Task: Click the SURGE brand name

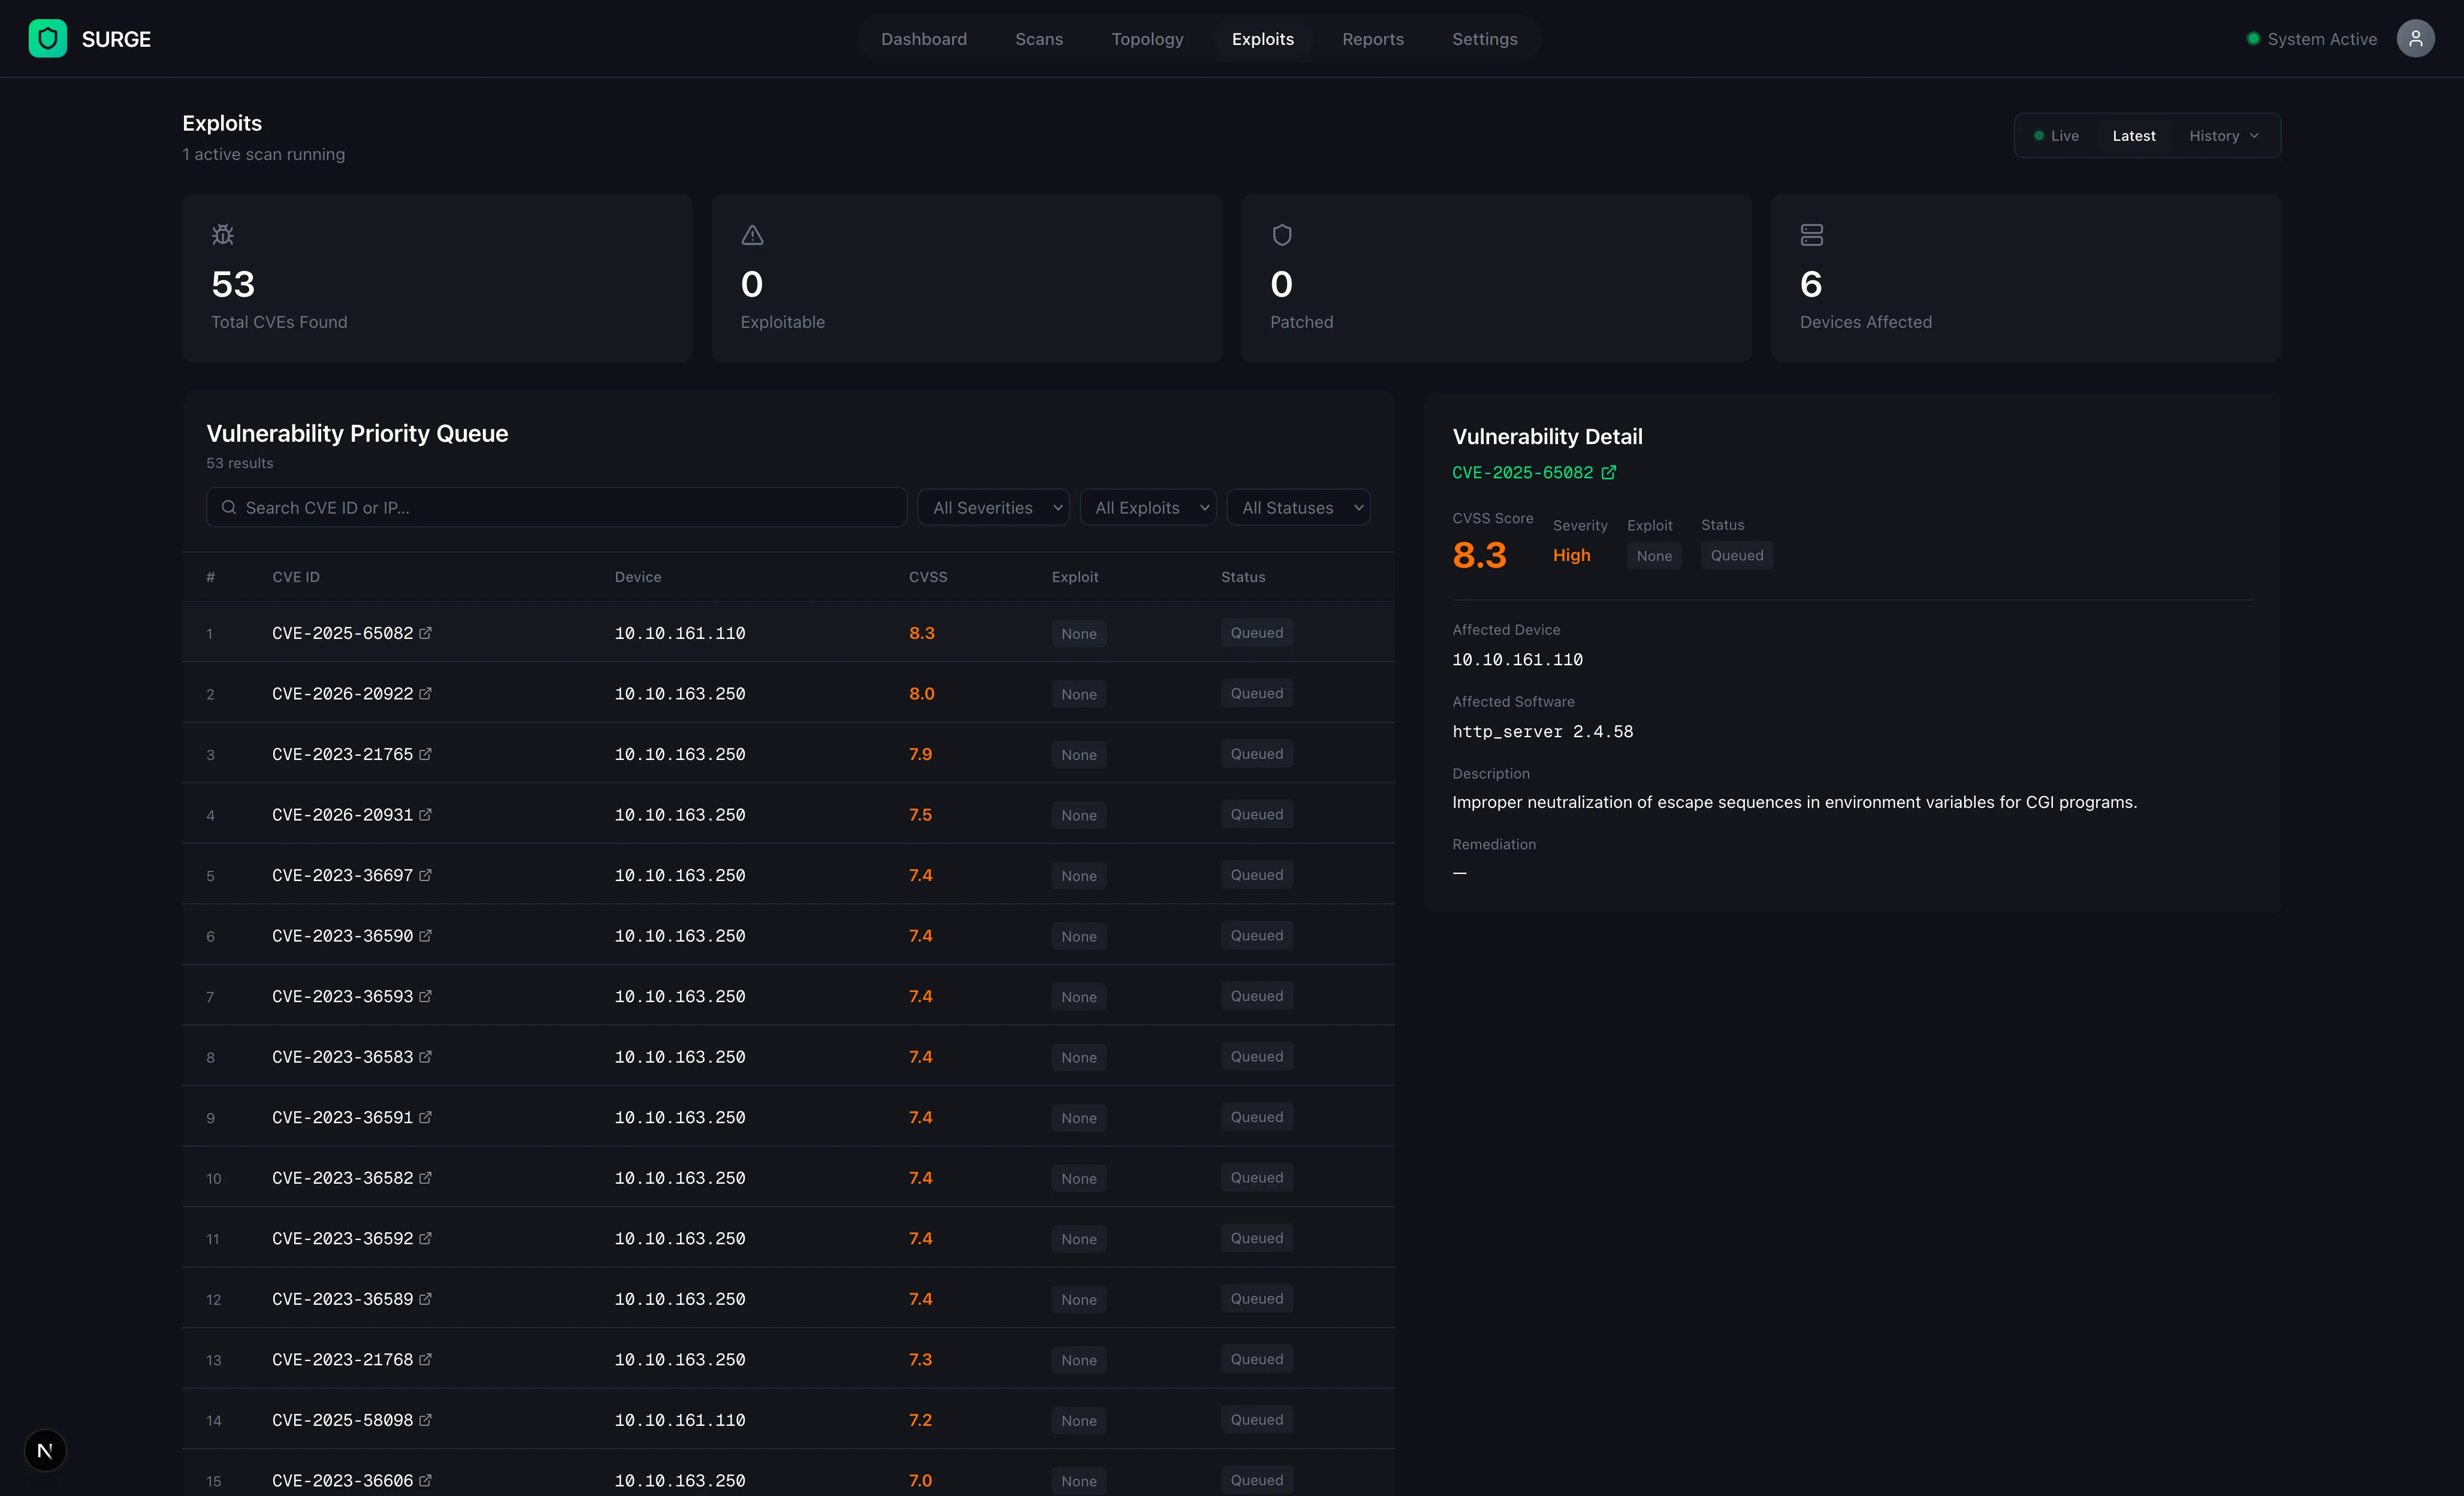Action: 116,39
